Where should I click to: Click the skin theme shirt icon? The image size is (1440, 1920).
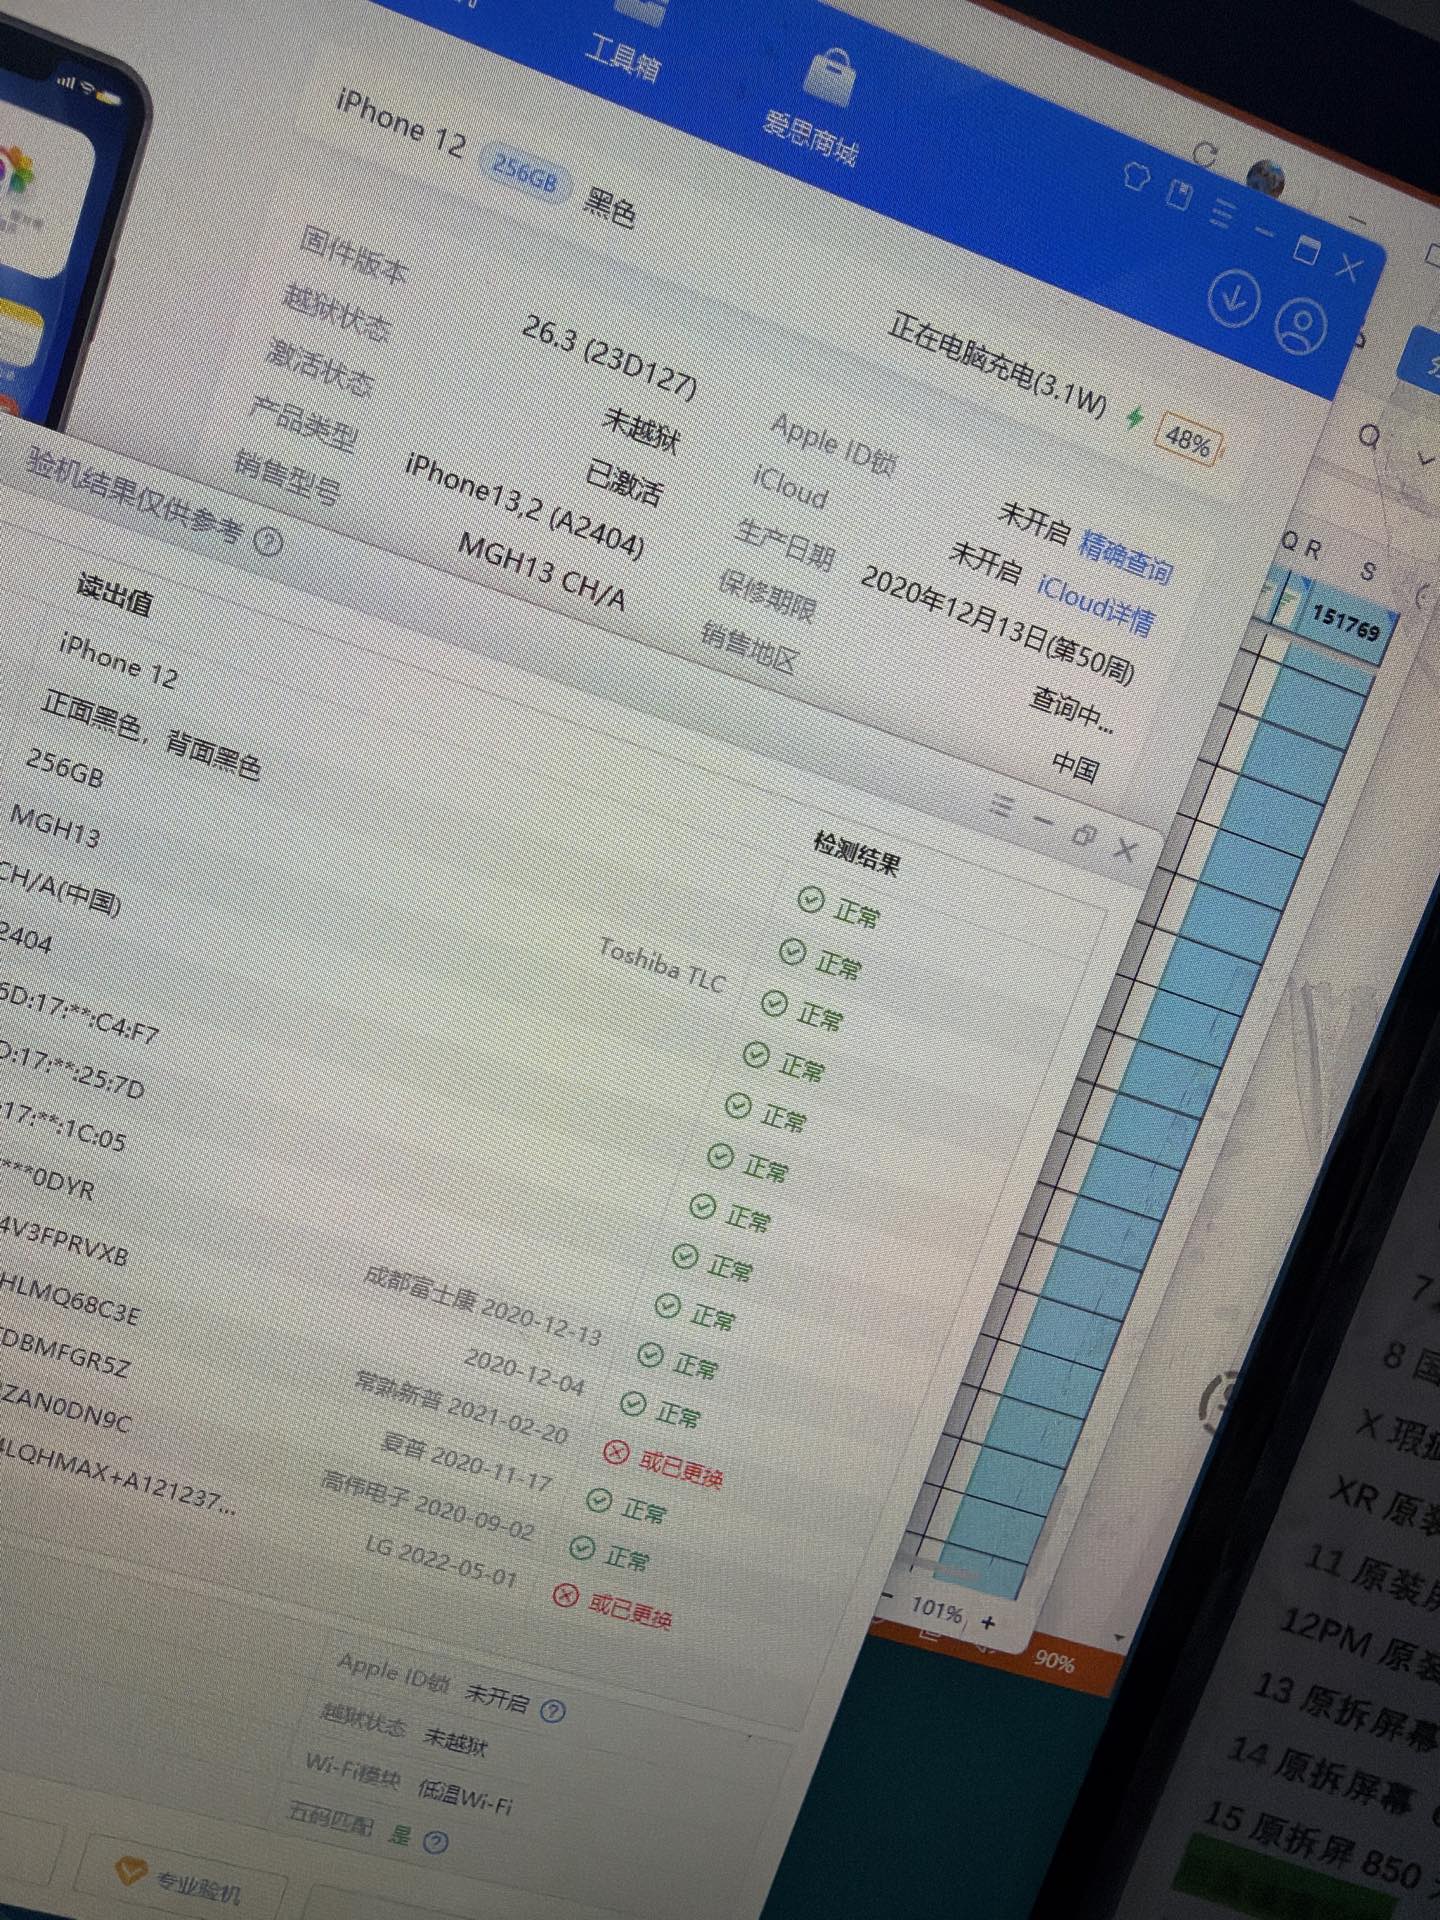pos(1136,175)
